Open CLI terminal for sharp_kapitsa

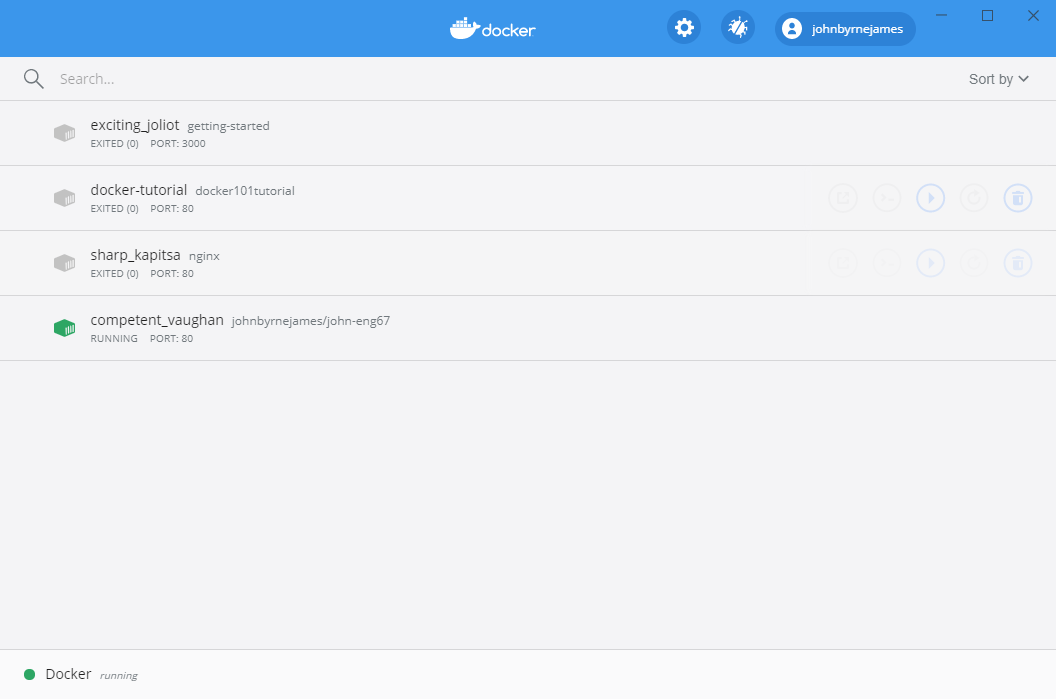(x=887, y=263)
